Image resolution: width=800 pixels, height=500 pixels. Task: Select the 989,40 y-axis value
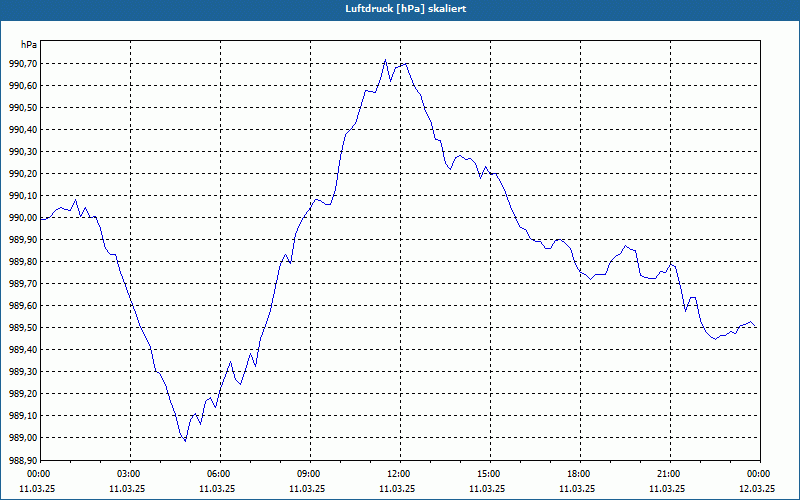(23, 349)
